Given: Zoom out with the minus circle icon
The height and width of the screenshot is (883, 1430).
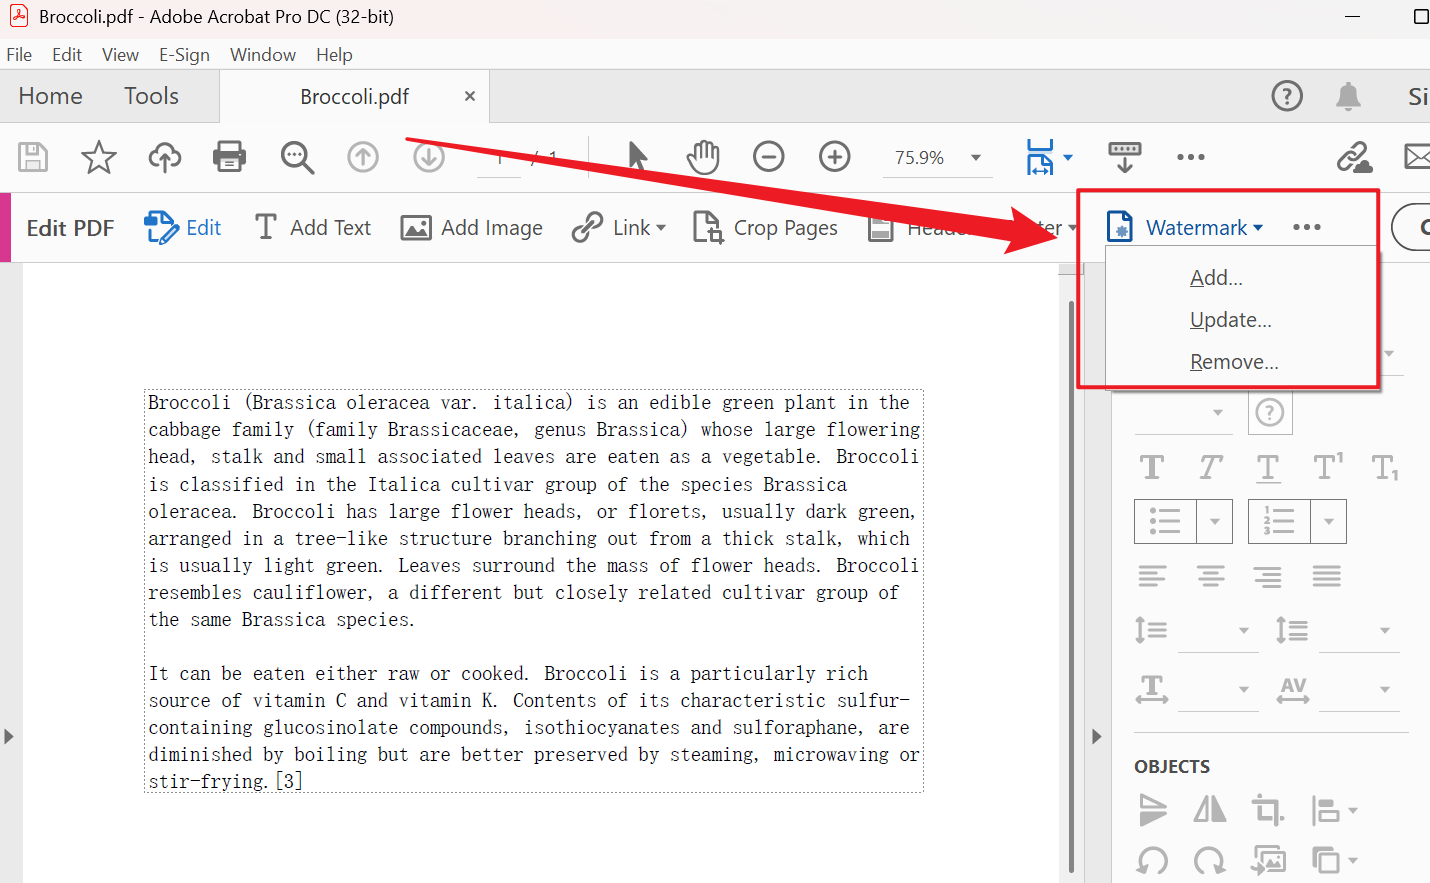Looking at the screenshot, I should (x=768, y=157).
